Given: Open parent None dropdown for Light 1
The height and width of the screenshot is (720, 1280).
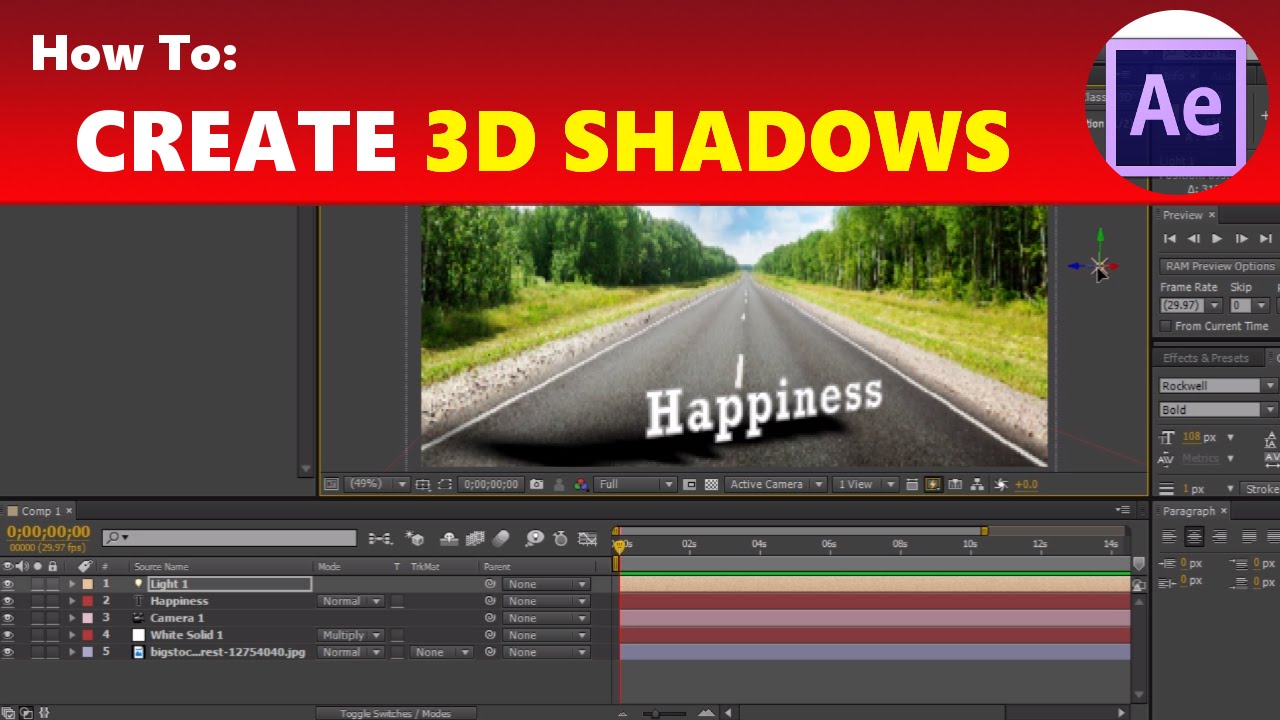Looking at the screenshot, I should (546, 584).
